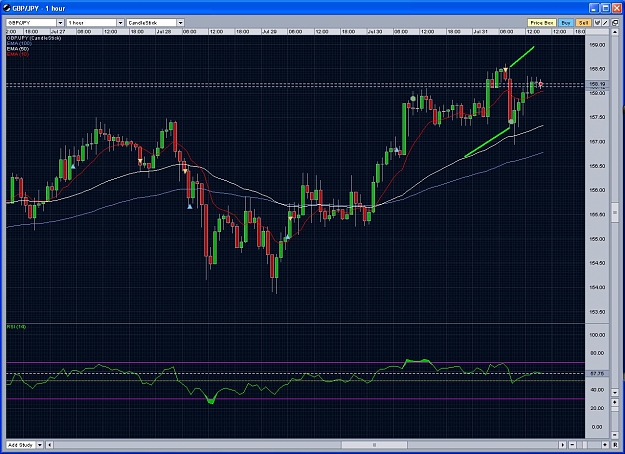
Task: Click the 155.00 price axis label
Action: tap(597, 239)
